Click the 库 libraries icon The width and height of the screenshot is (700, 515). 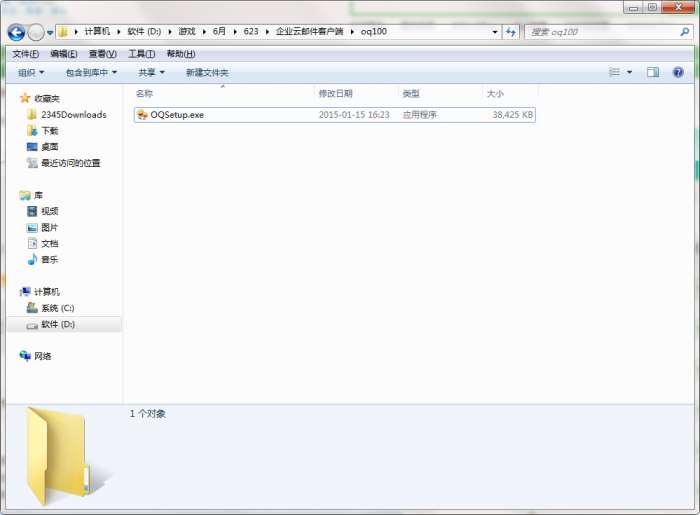(25, 195)
